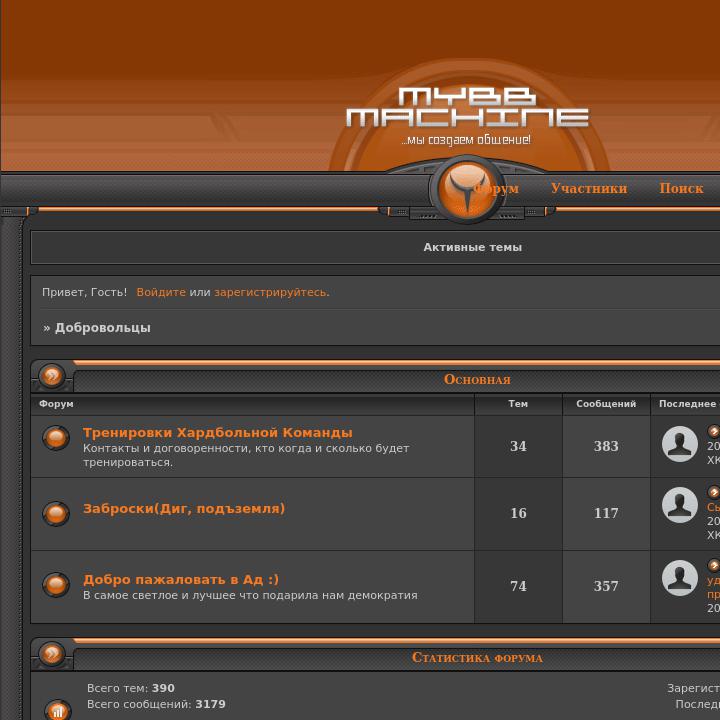Click avatar in Добро пажаловать в Ад row
The width and height of the screenshot is (720, 720).
pyautogui.click(x=680, y=578)
